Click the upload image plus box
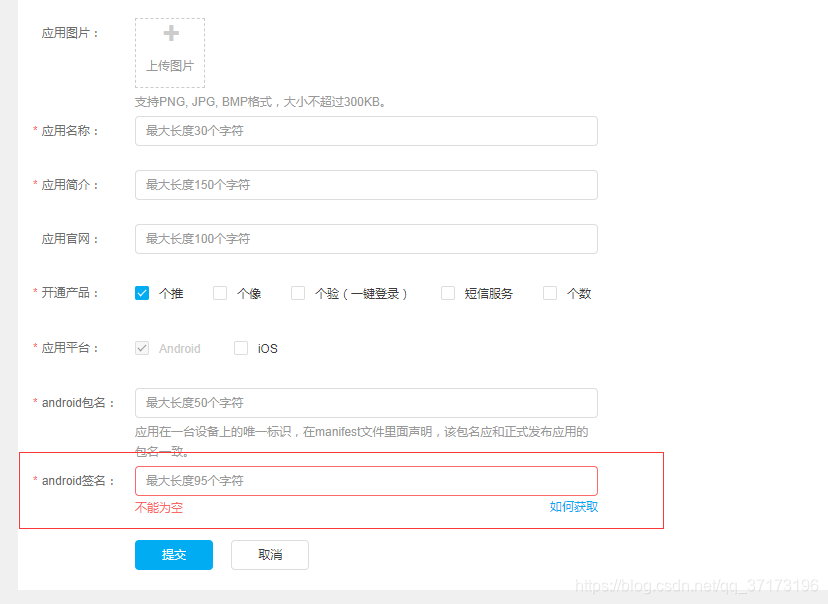 170,53
